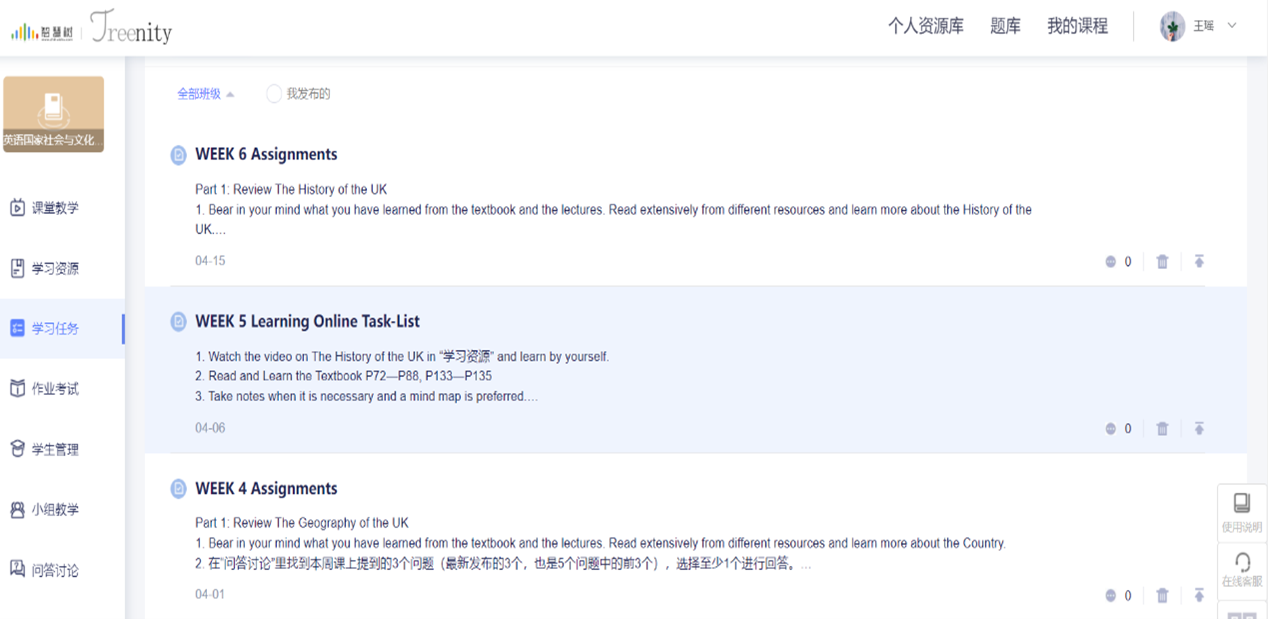Click the user profile avatar
The width and height of the screenshot is (1268, 619).
1172,27
